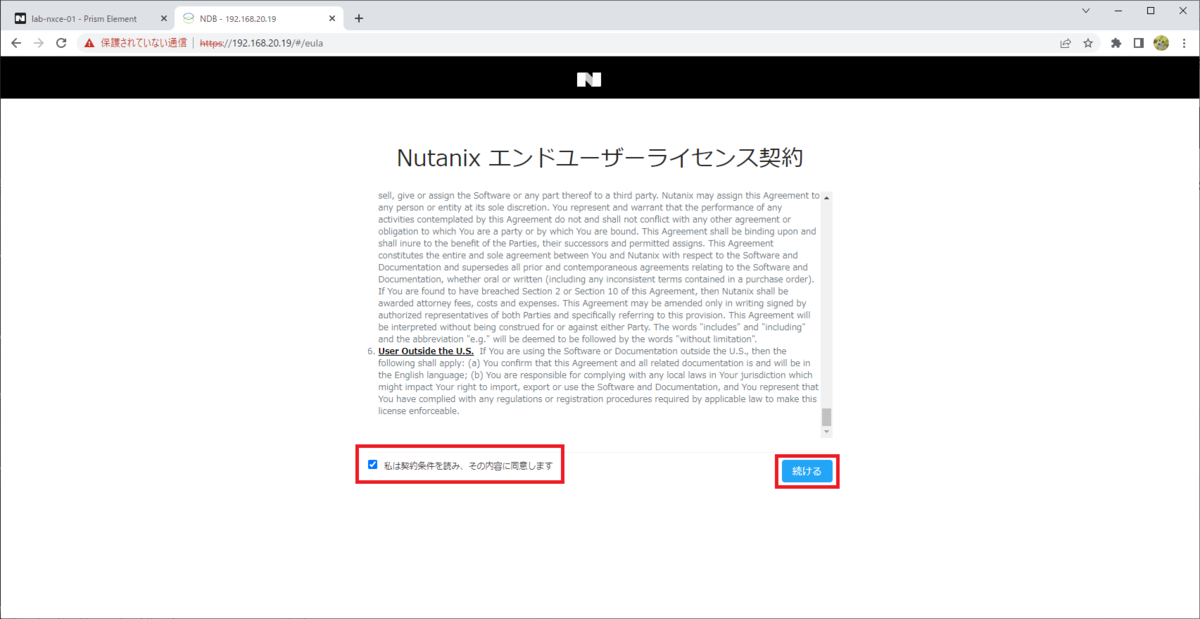
Task: Go back to previous page
Action: (x=16, y=43)
